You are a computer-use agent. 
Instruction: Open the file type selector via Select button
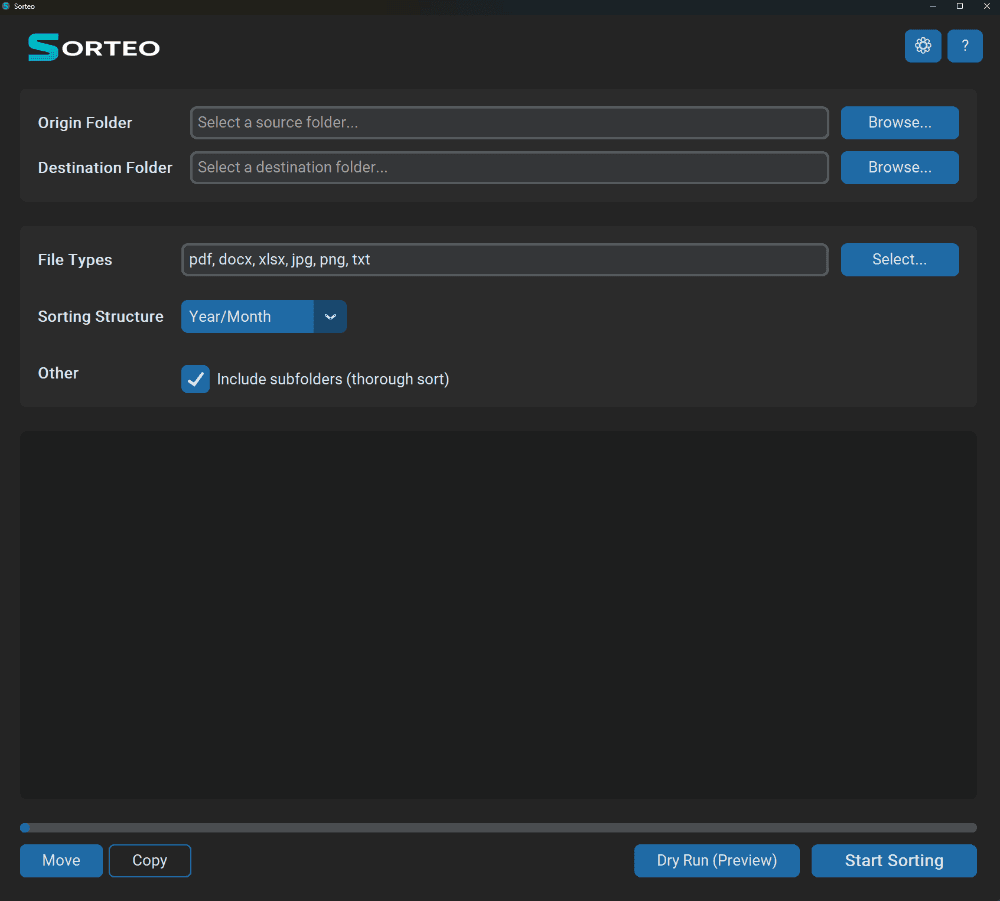[899, 259]
